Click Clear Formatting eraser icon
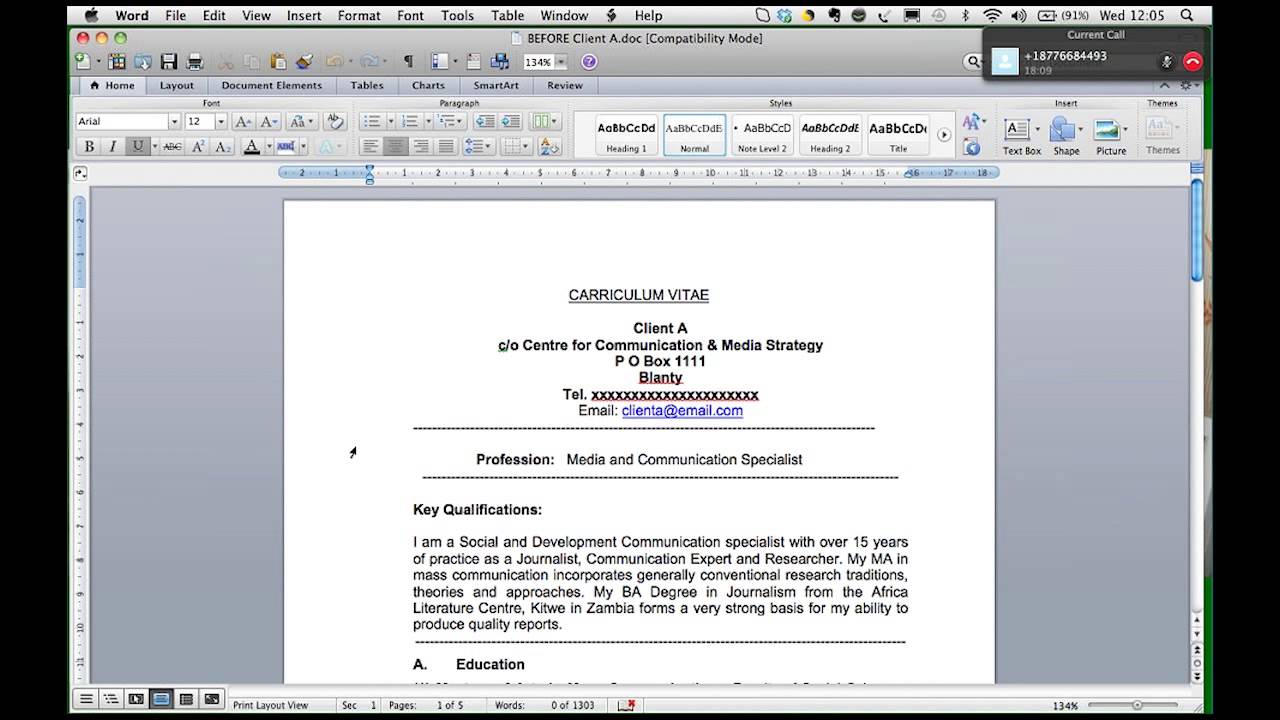This screenshot has height=720, width=1280. click(x=335, y=121)
